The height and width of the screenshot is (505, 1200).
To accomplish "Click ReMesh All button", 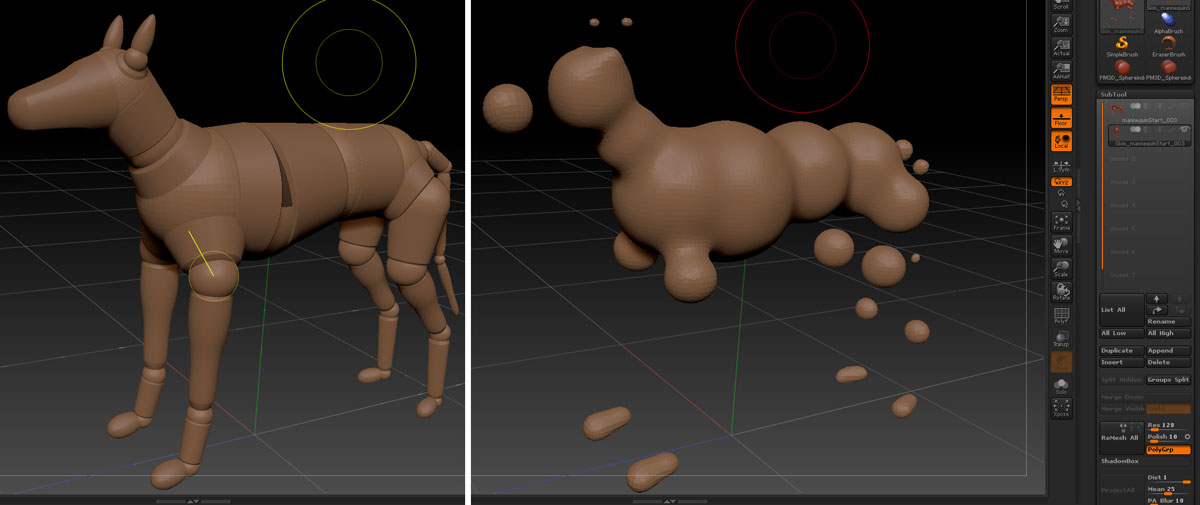I will [x=1122, y=437].
